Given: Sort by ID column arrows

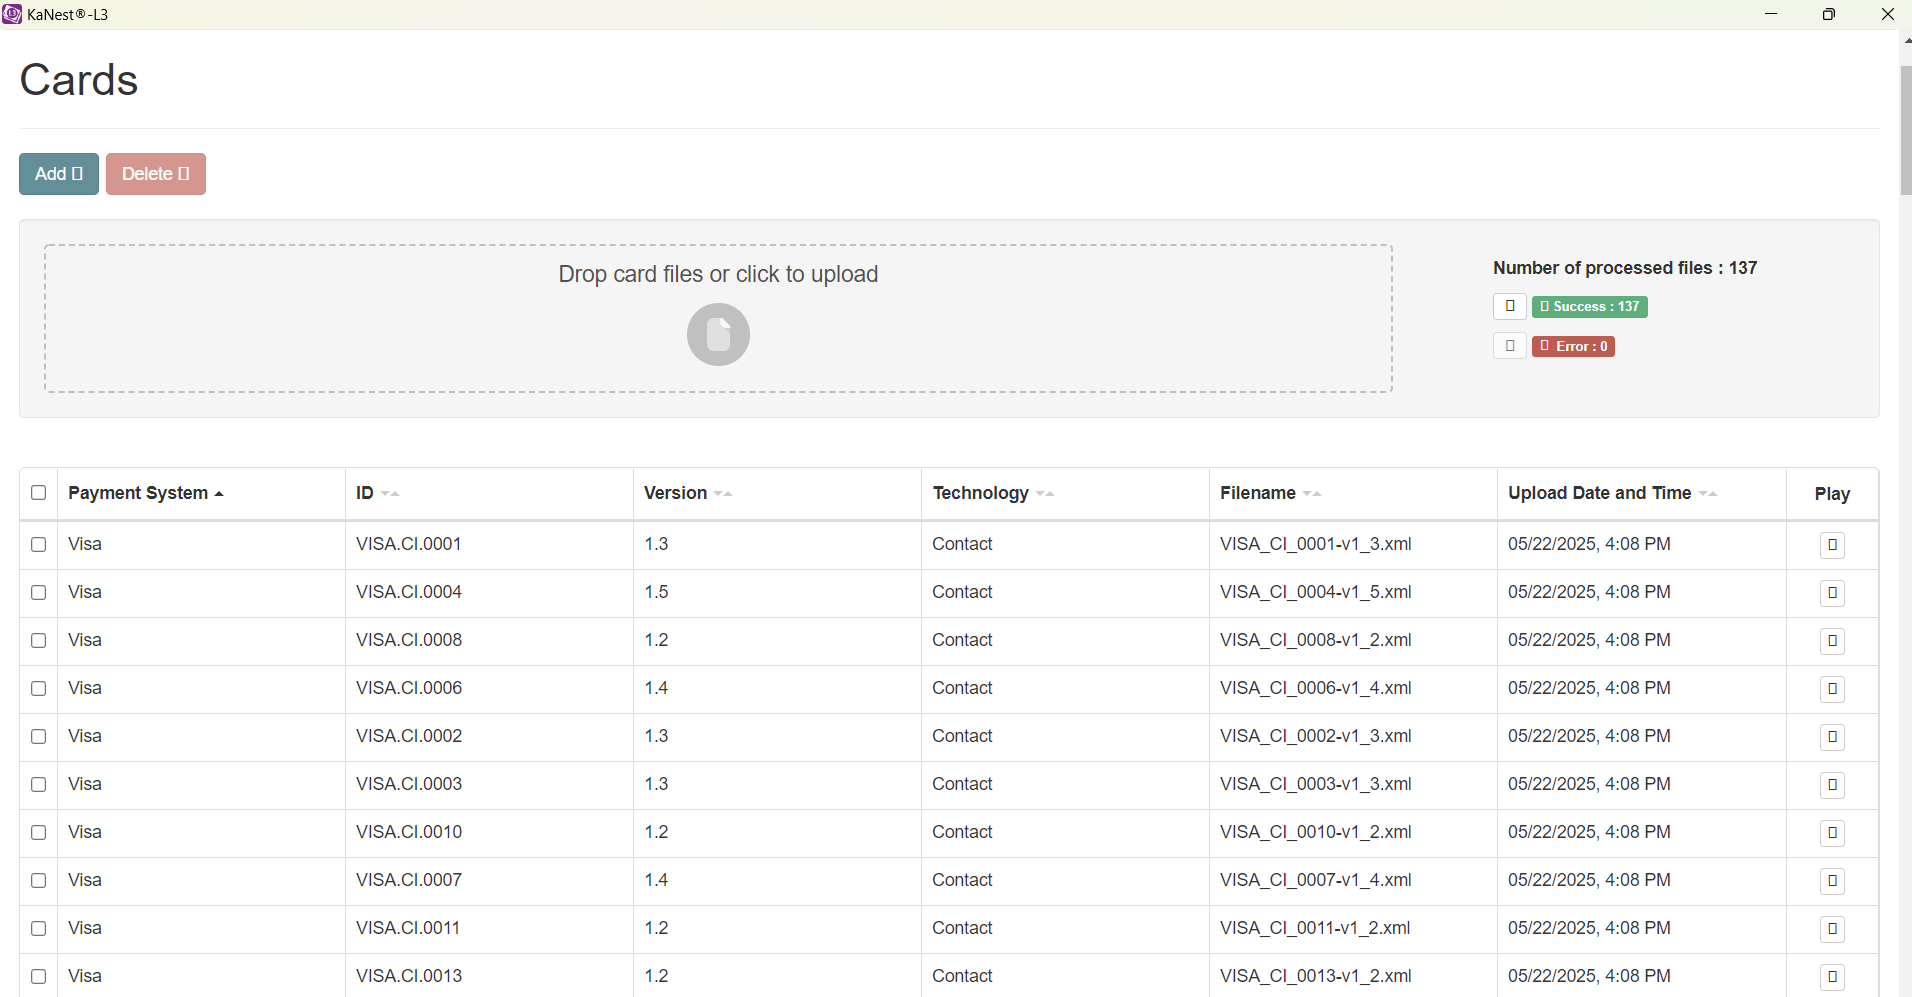Looking at the screenshot, I should 390,494.
